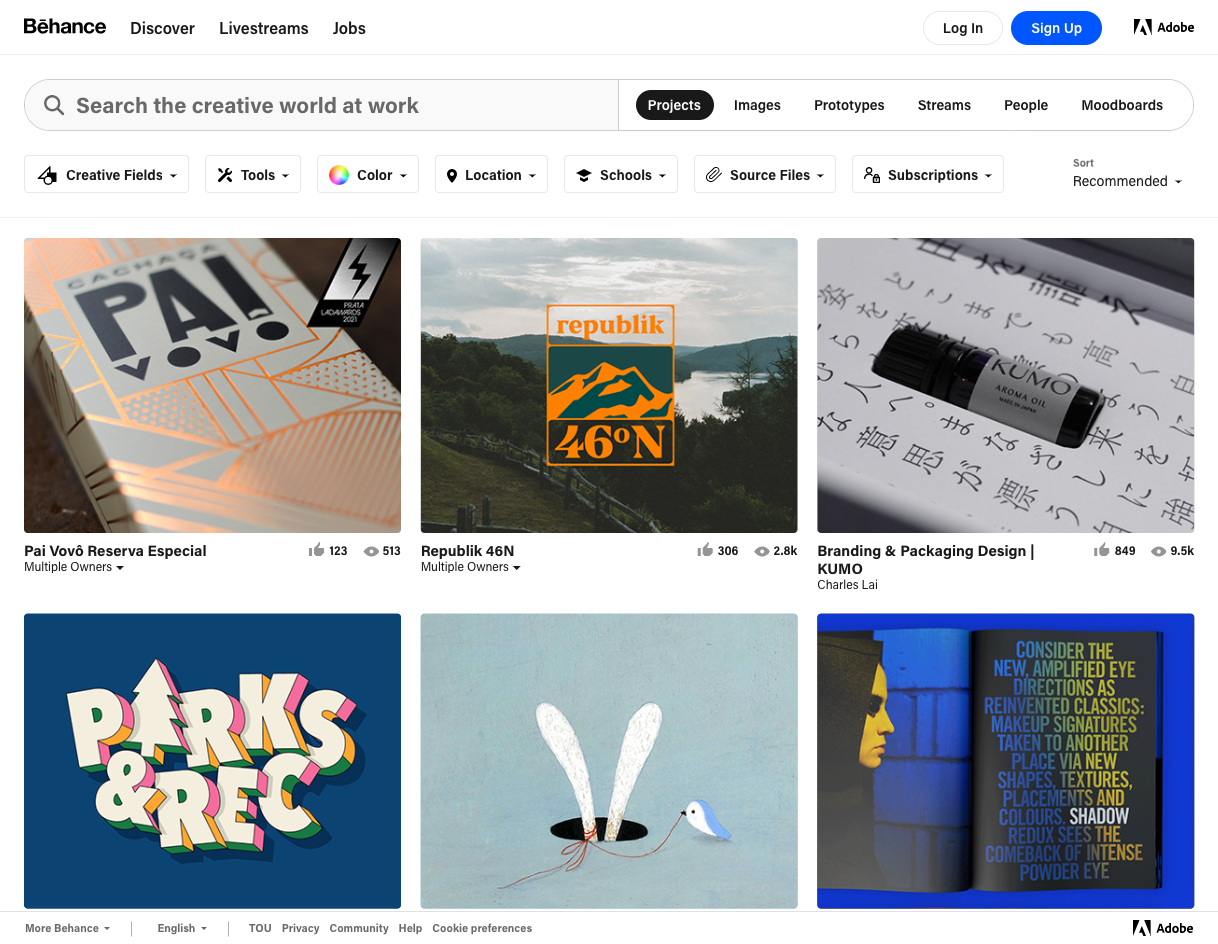1218x944 pixels.
Task: Select the graduation cap Schools icon
Action: click(x=583, y=174)
